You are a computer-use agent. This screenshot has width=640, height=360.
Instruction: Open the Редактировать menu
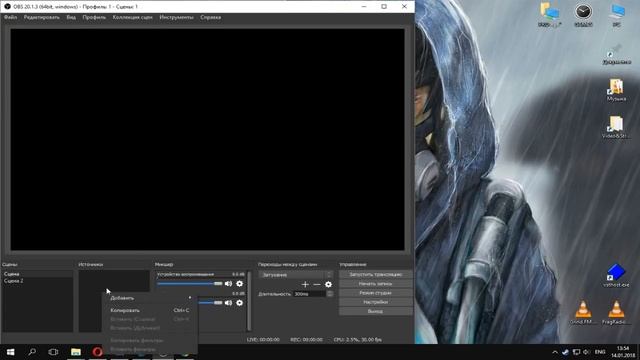point(42,18)
